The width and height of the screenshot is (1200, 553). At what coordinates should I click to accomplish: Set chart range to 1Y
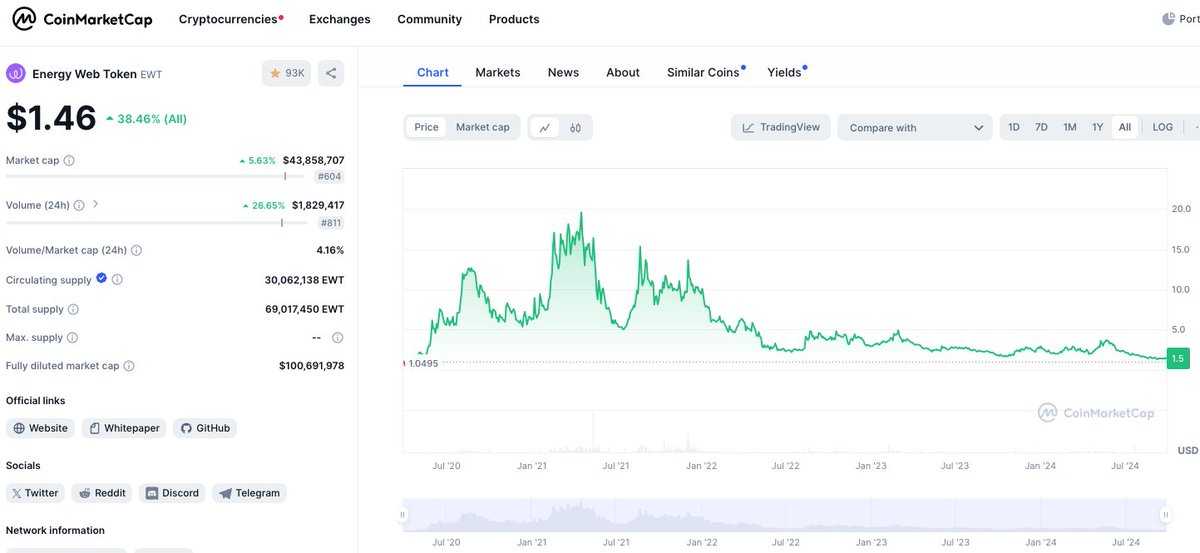(x=1098, y=127)
